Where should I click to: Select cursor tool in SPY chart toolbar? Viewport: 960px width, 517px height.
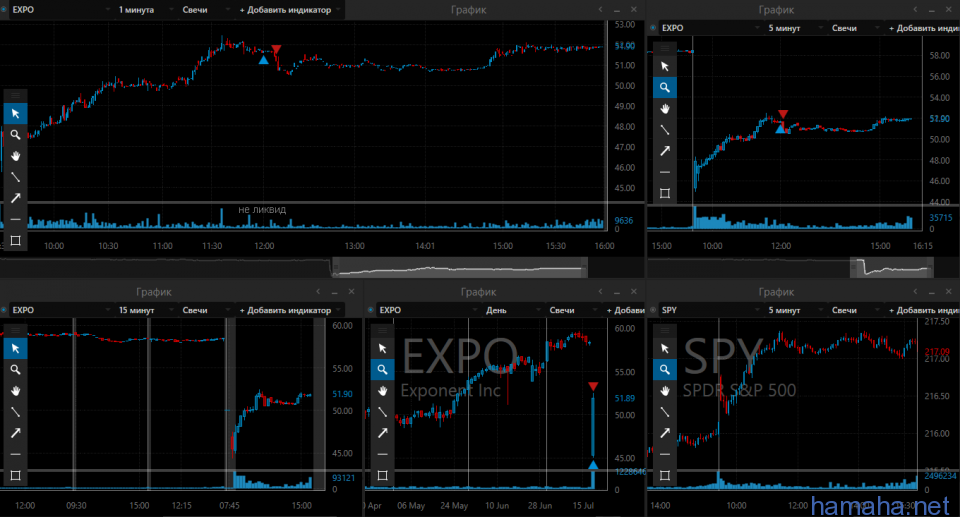click(x=665, y=349)
